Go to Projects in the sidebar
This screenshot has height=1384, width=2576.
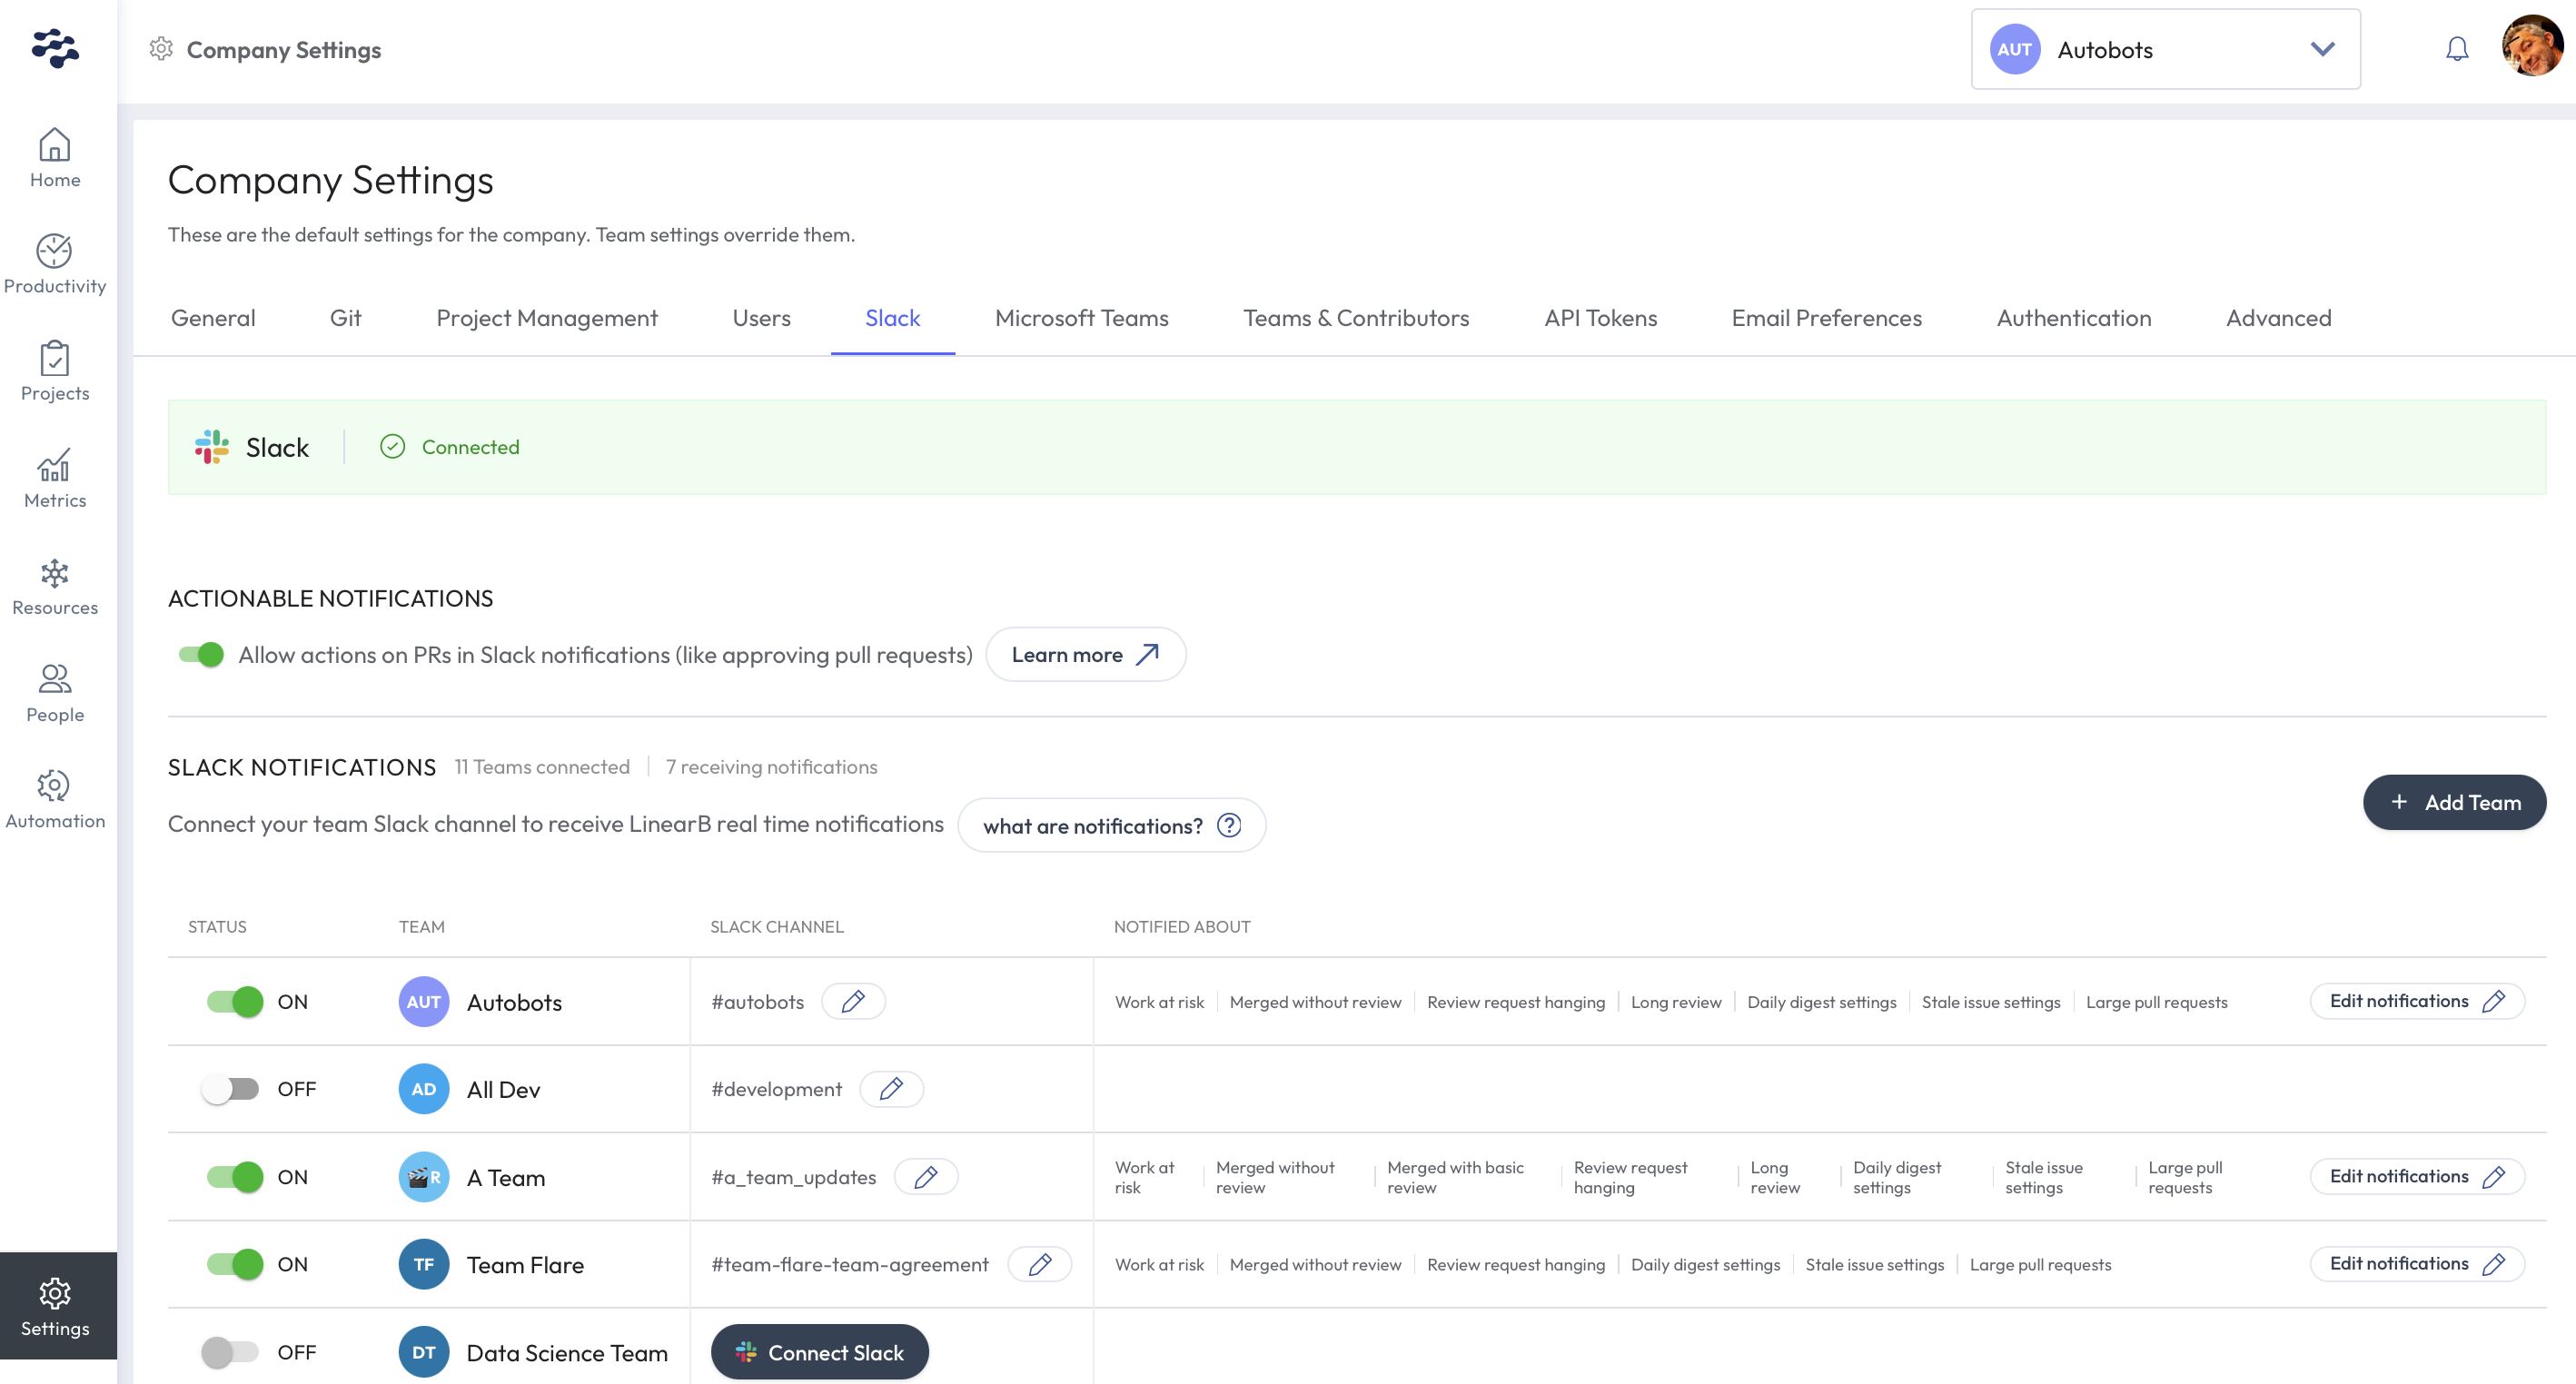(x=55, y=371)
